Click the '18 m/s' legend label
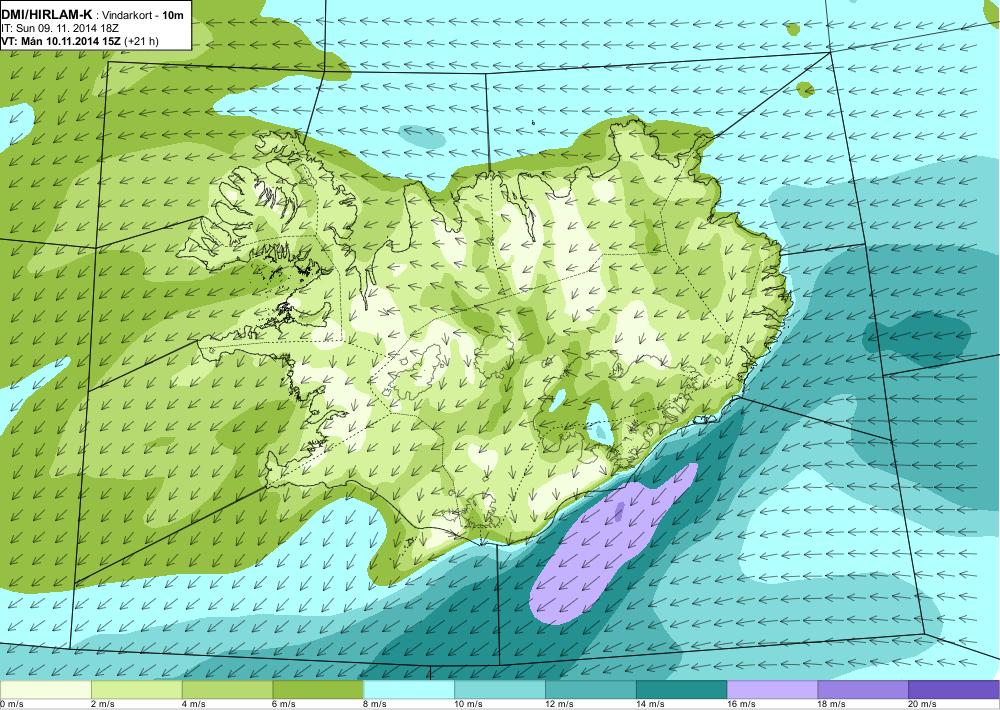Image resolution: width=1000 pixels, height=710 pixels. tap(830, 704)
